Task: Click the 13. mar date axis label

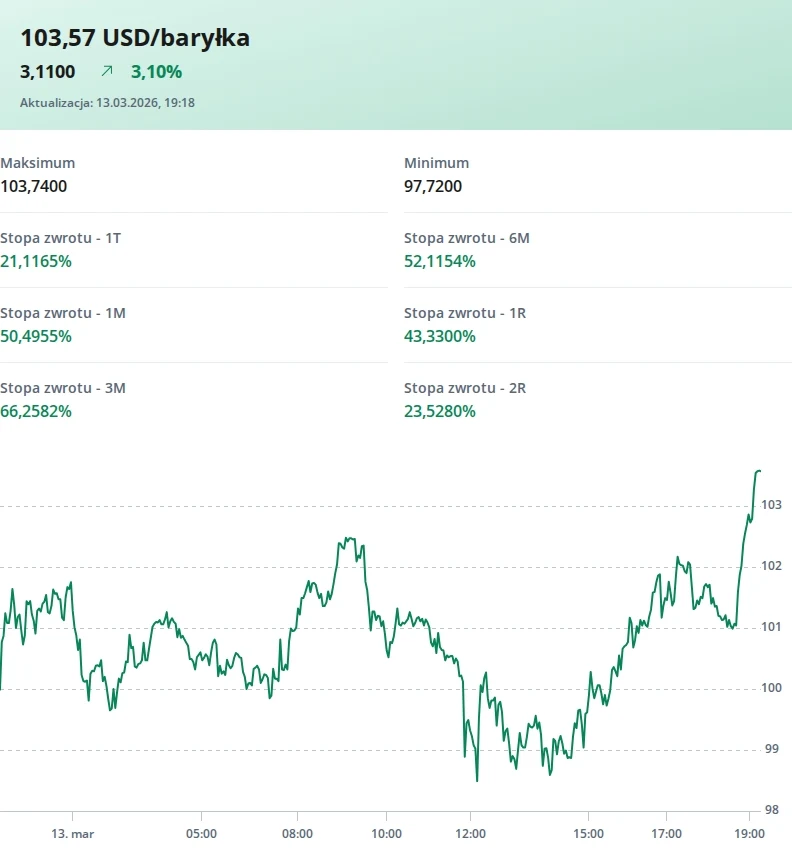Action: point(73,832)
